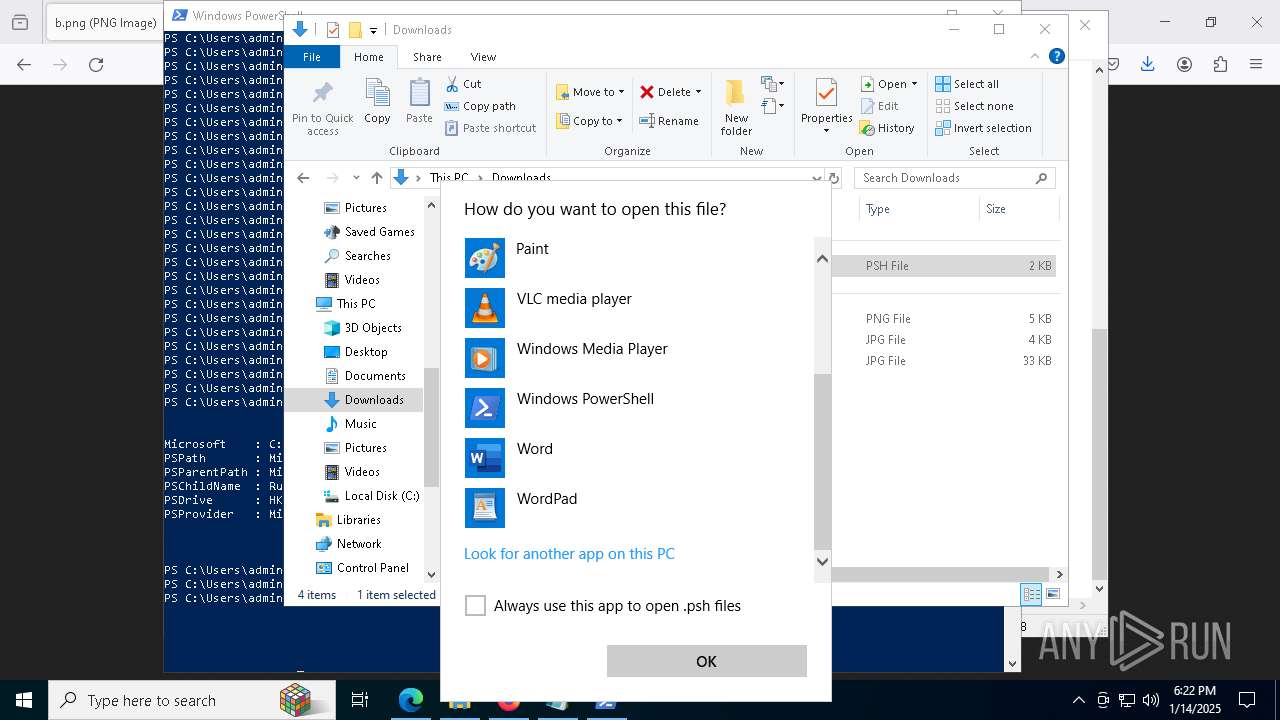Click the taskbar search box
Screen dimensions: 1280x720
192,700
